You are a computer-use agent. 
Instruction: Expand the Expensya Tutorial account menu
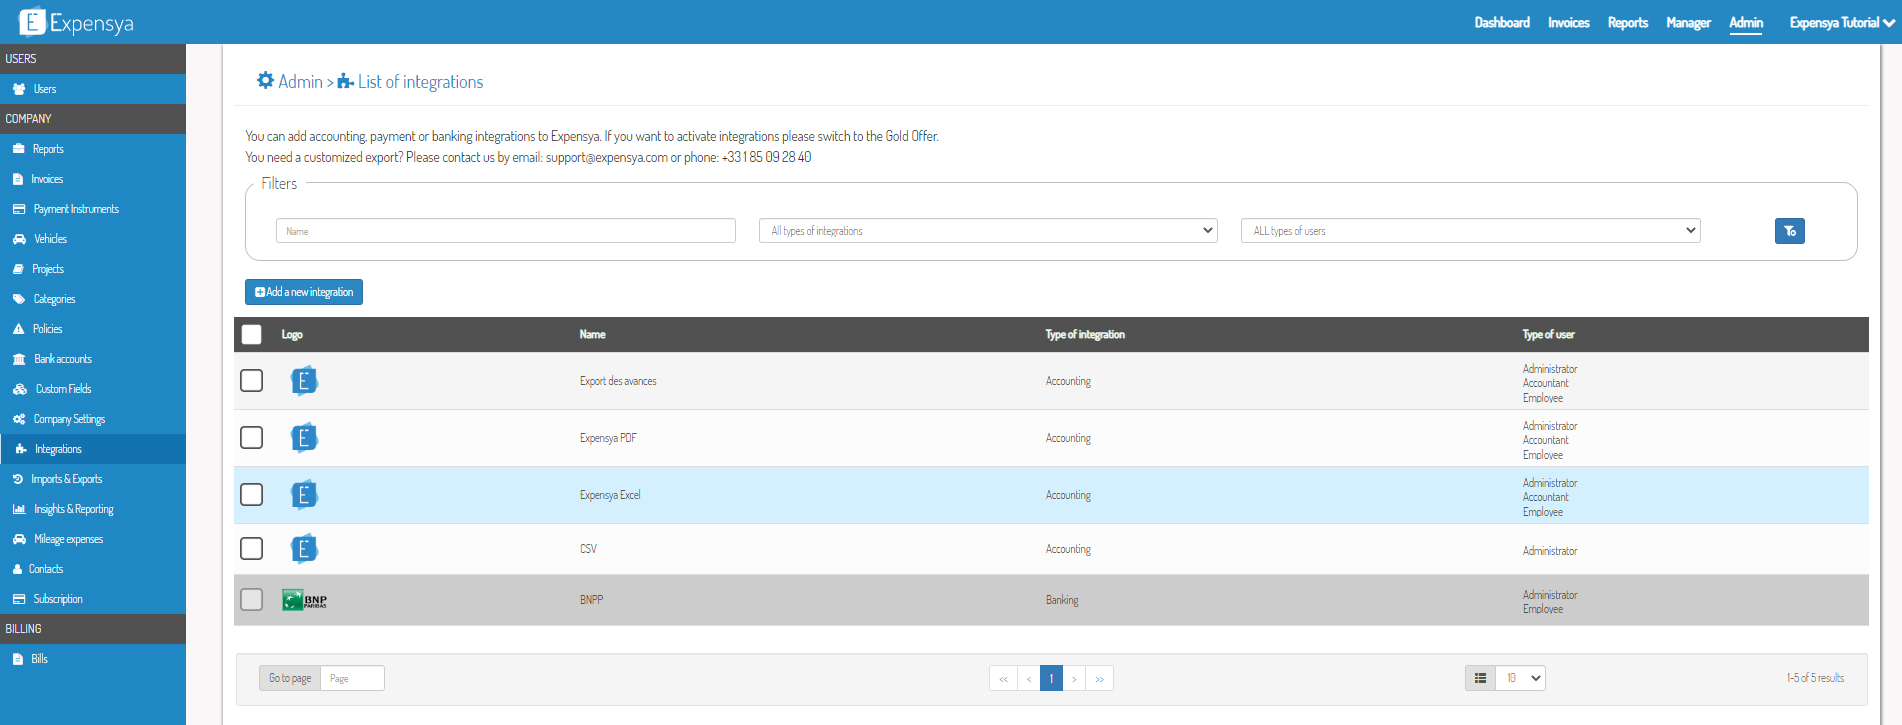point(1842,22)
